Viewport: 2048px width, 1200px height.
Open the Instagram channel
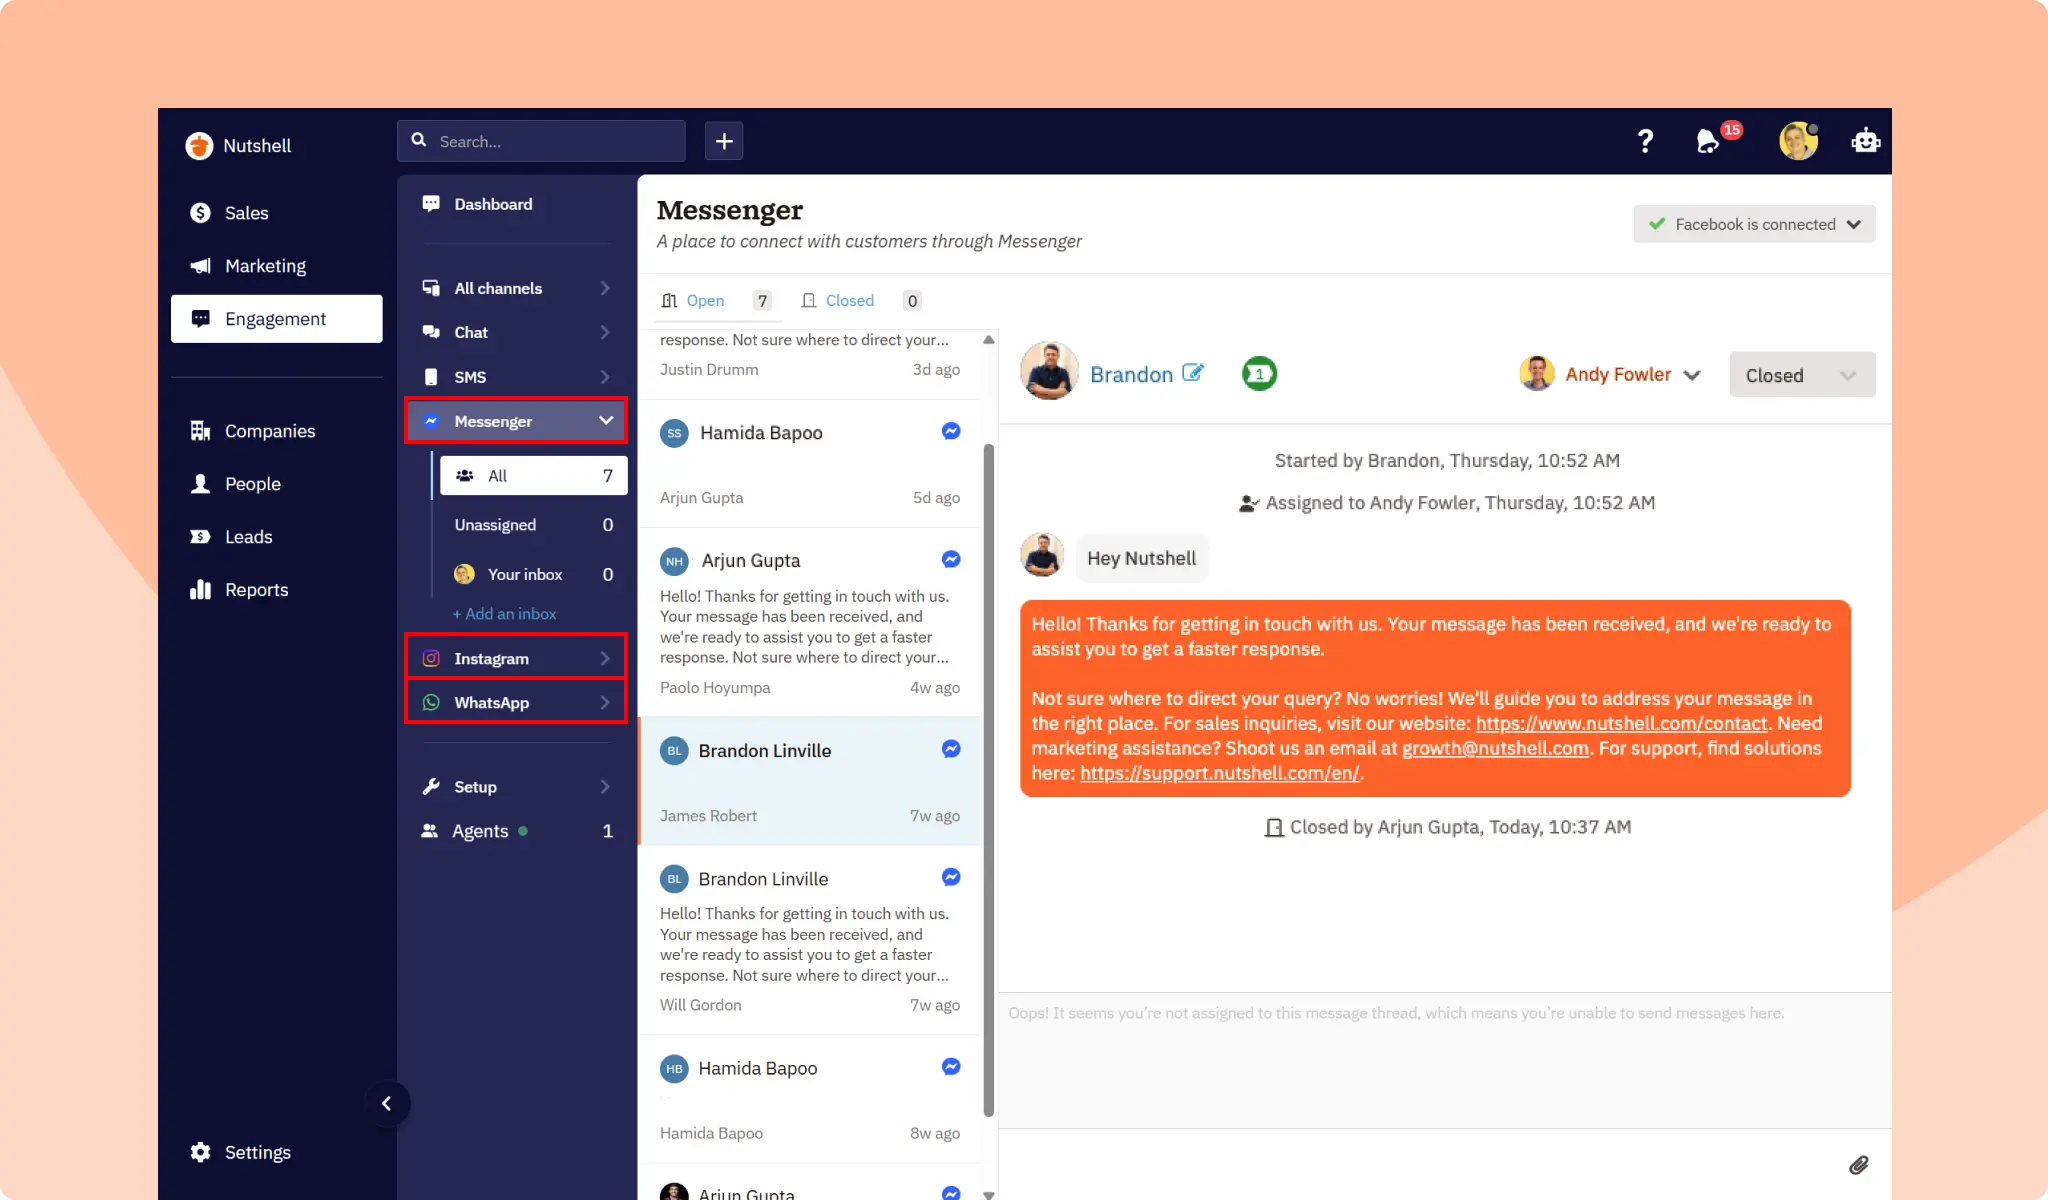point(491,658)
